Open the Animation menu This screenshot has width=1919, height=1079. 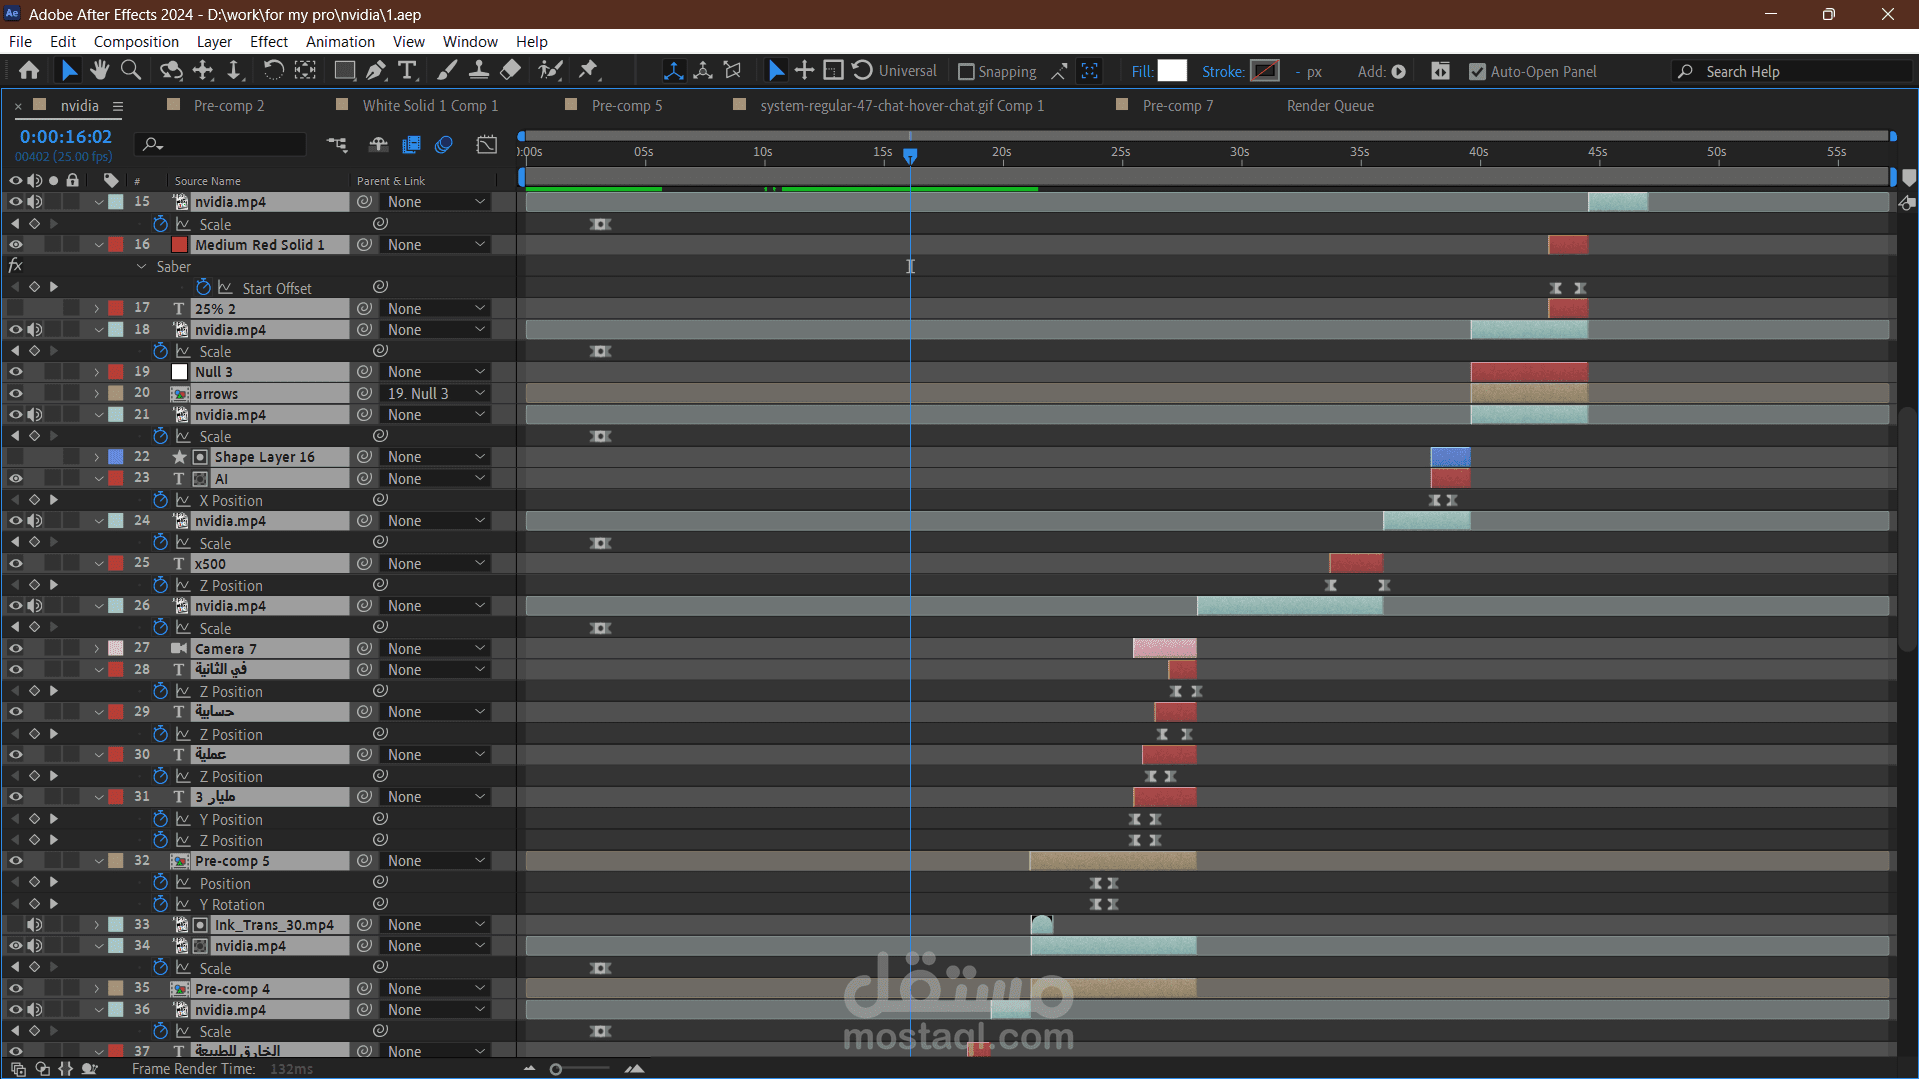(x=340, y=42)
